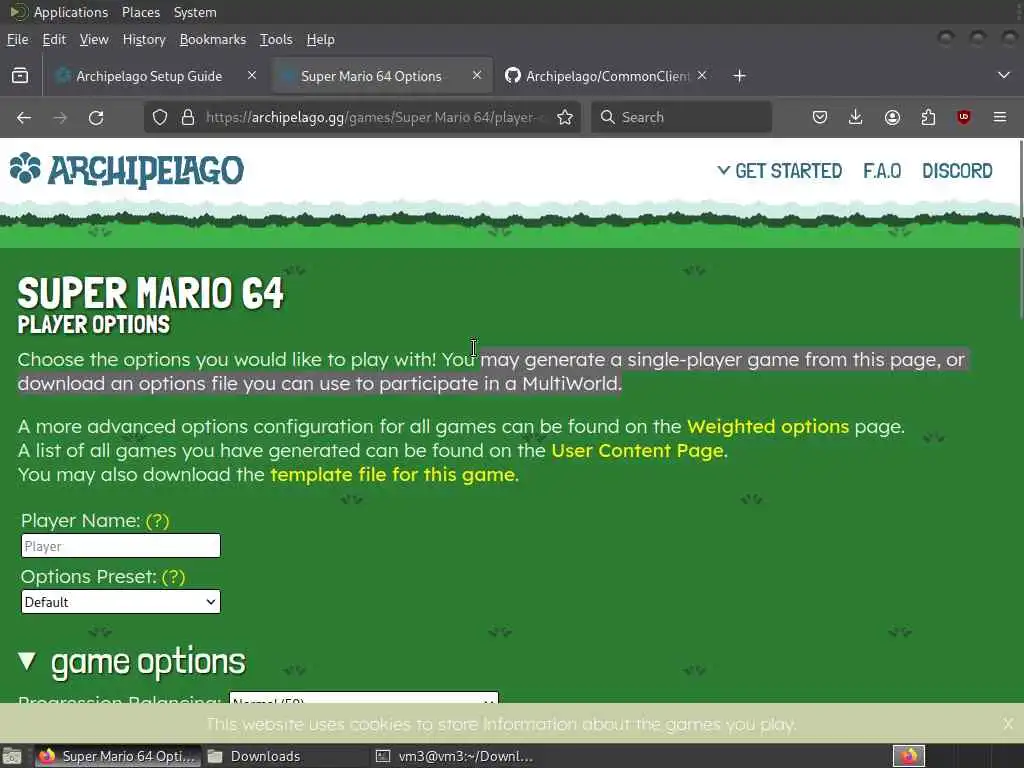Dismiss the cookie notice with the X
1024x768 pixels.
click(1008, 724)
